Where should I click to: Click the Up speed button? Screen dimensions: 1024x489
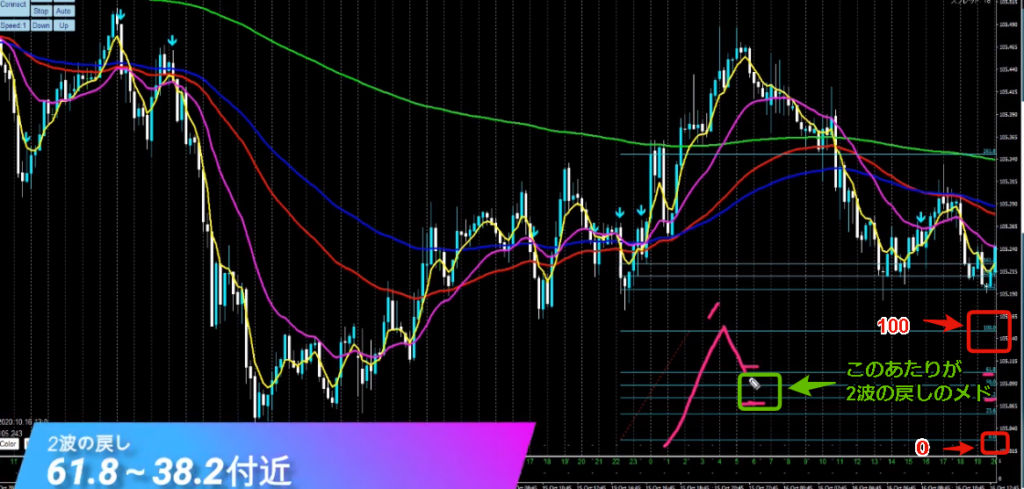[x=63, y=25]
